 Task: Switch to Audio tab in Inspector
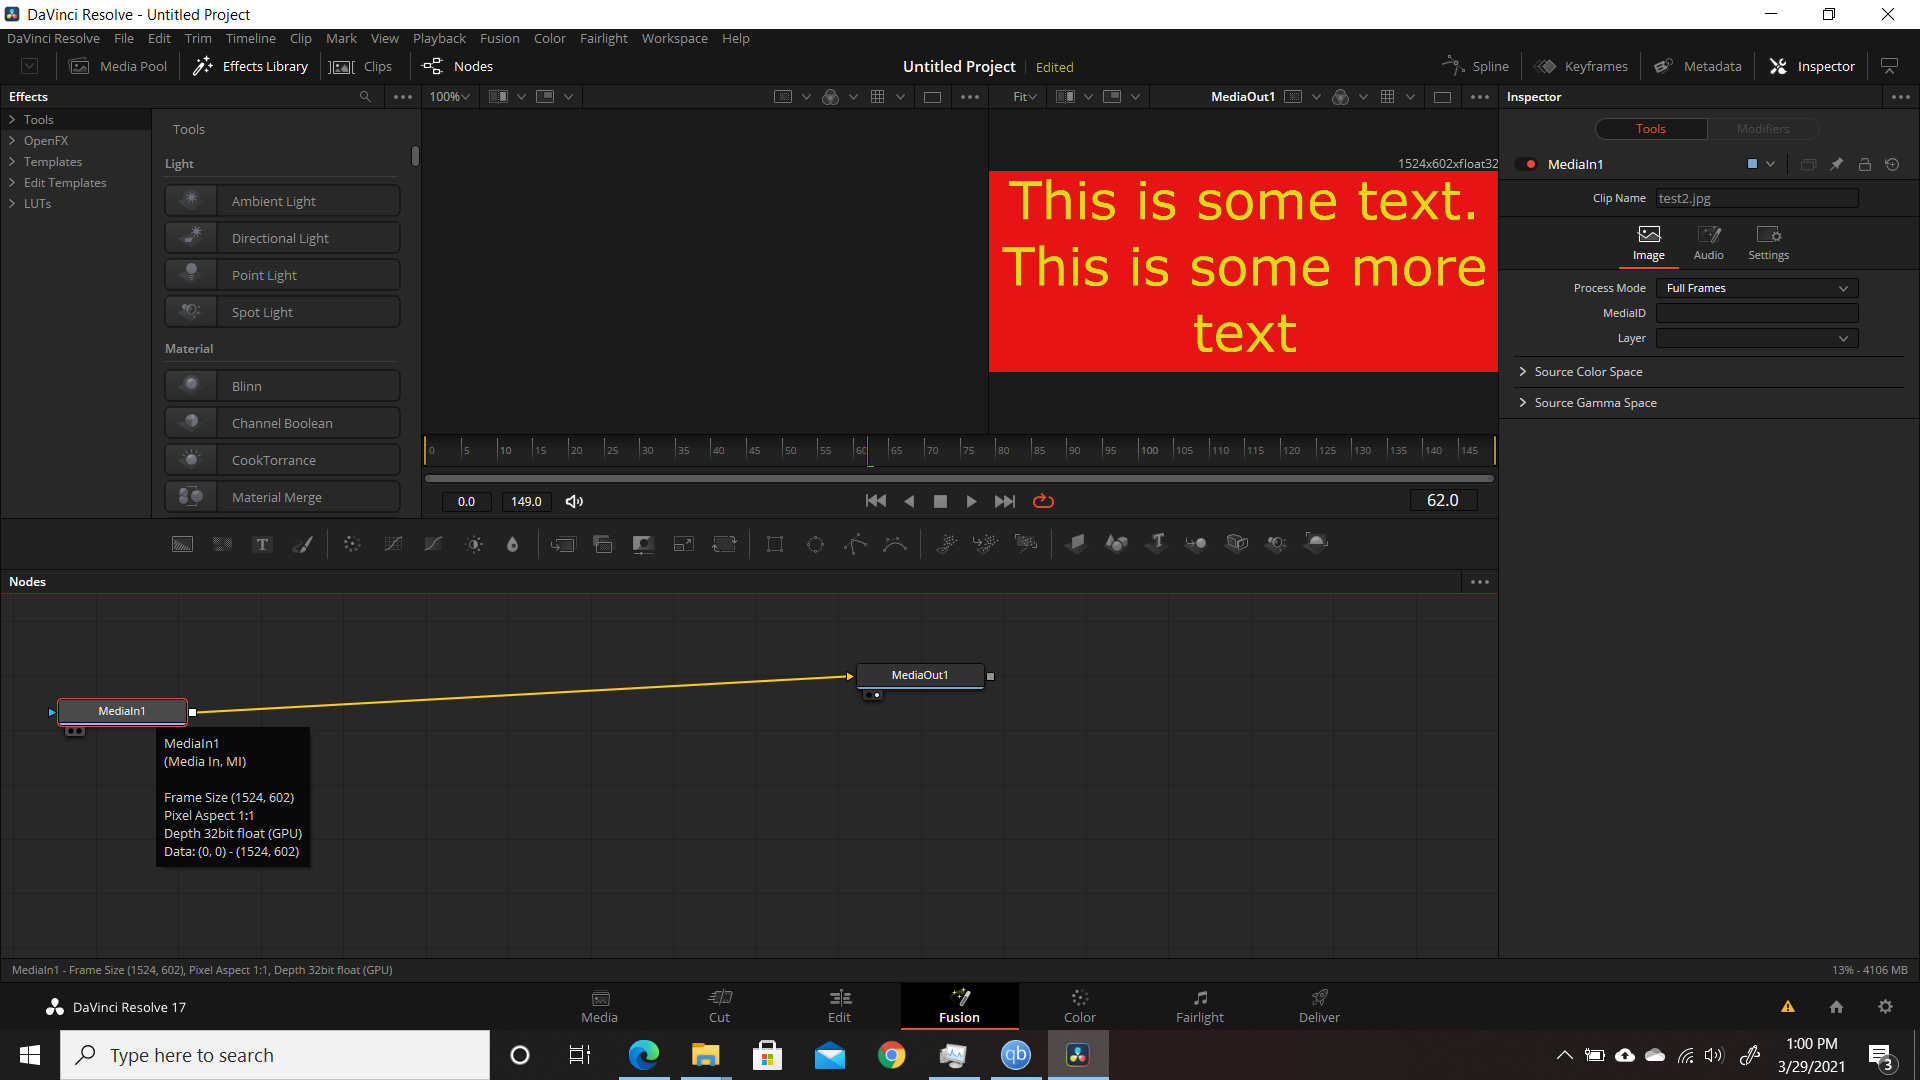(x=1708, y=242)
